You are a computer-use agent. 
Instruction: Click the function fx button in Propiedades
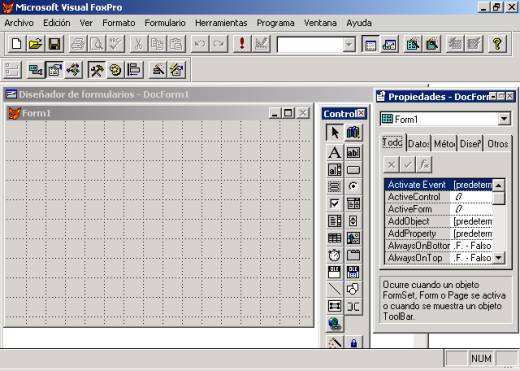tap(424, 164)
